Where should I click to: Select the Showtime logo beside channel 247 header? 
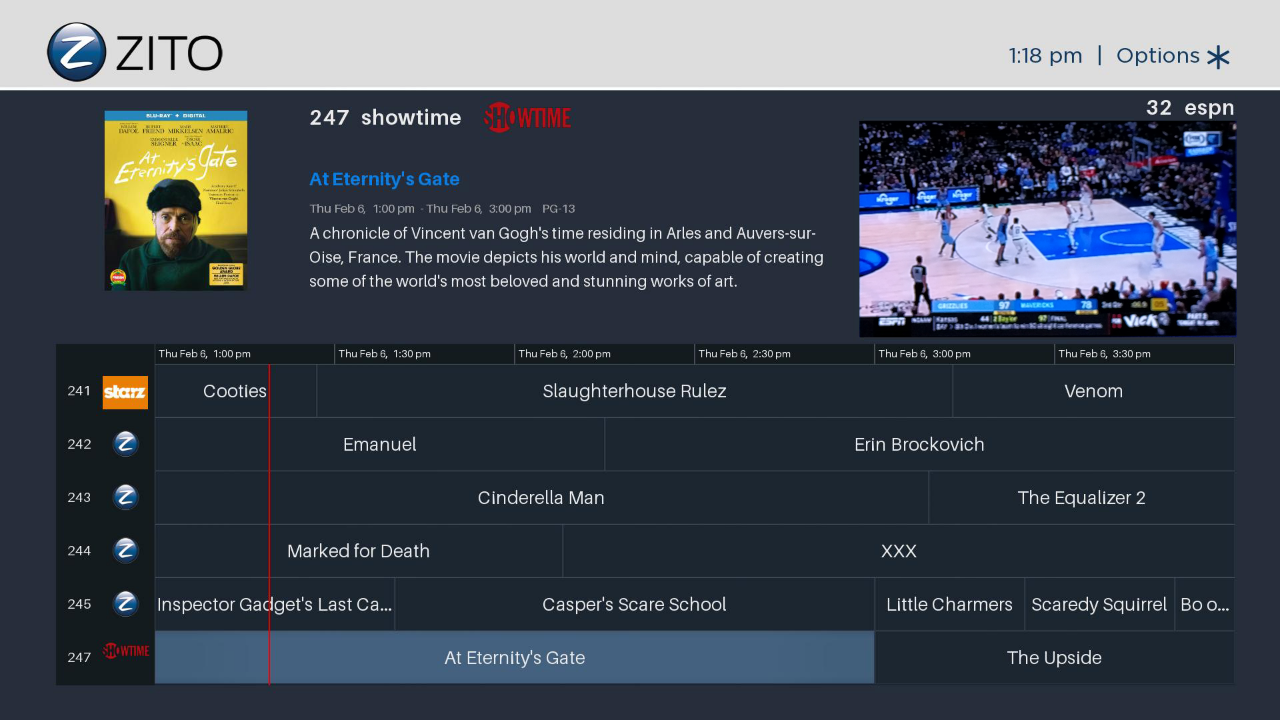pyautogui.click(x=527, y=117)
